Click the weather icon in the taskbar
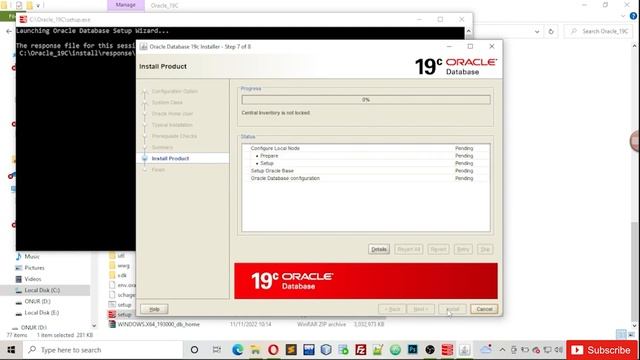The width and height of the screenshot is (640, 360). coord(486,350)
